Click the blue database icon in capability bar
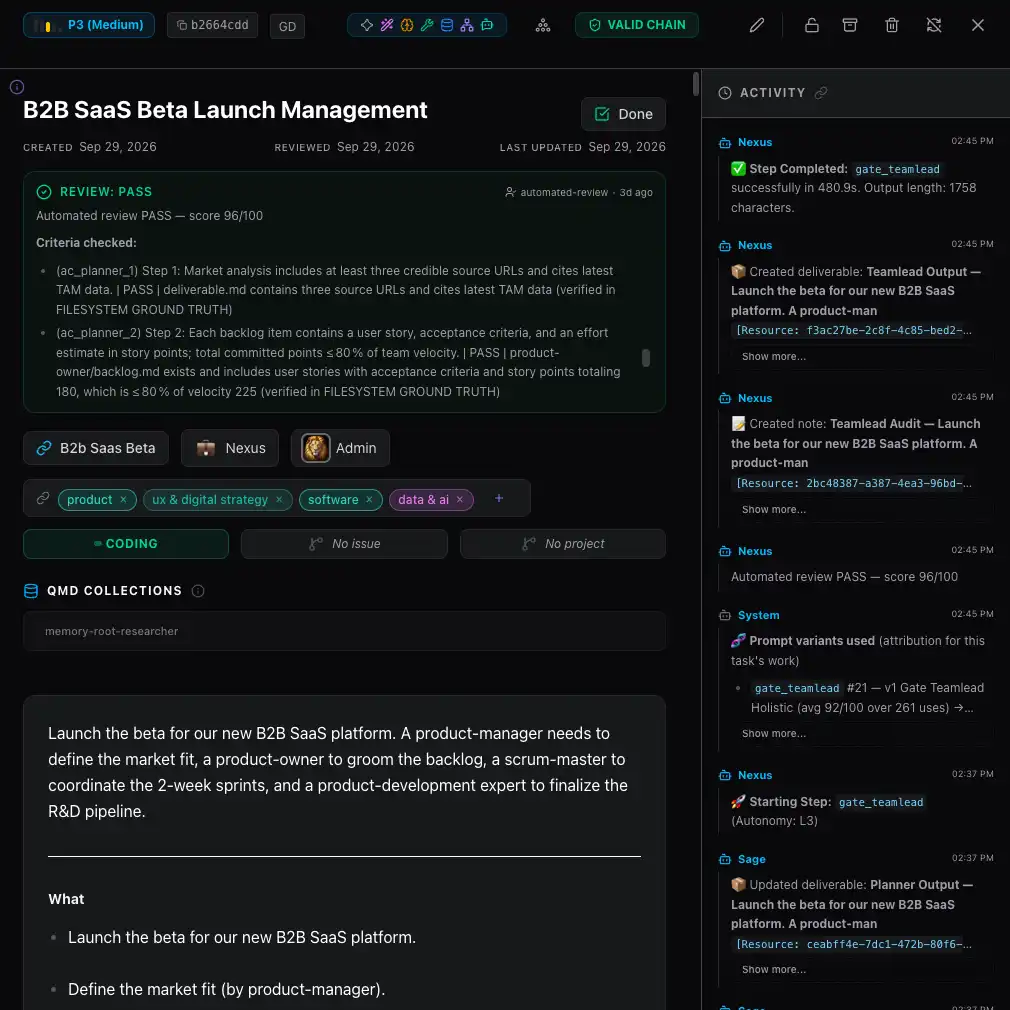The width and height of the screenshot is (1010, 1010). pos(446,25)
